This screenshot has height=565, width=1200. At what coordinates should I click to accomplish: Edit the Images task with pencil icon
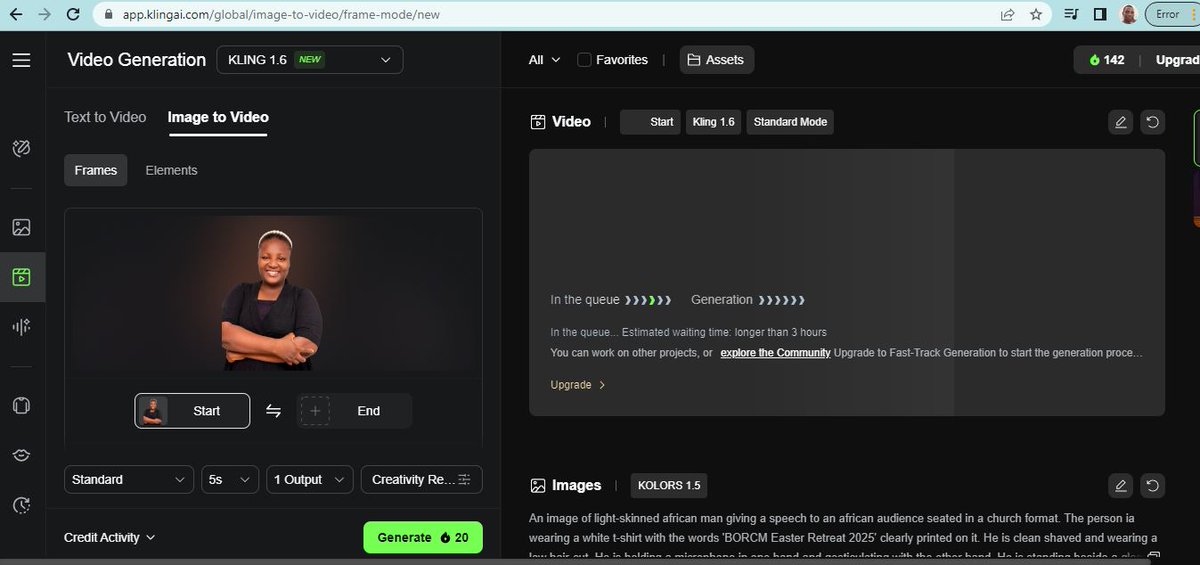click(x=1120, y=486)
